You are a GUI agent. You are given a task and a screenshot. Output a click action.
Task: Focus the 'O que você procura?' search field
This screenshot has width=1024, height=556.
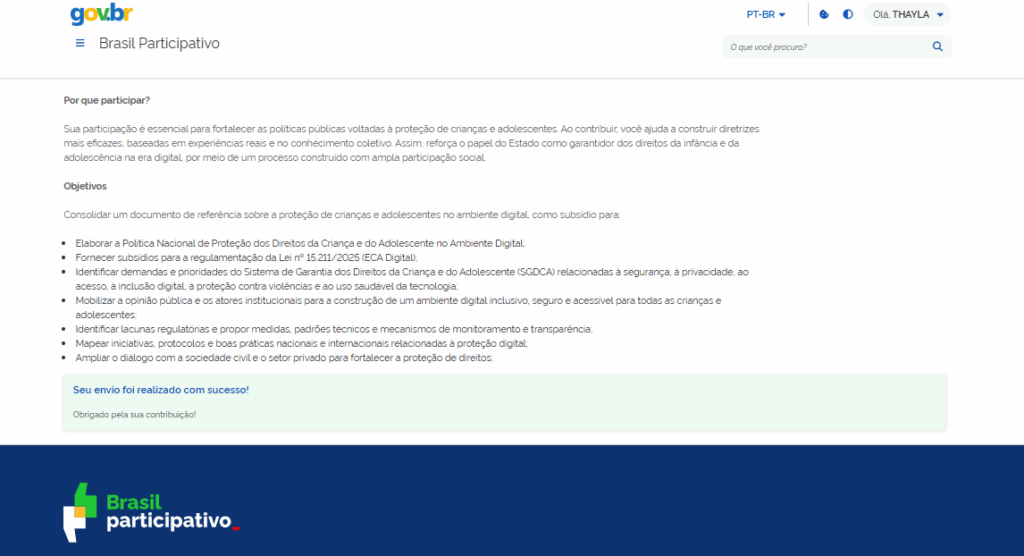tap(825, 47)
